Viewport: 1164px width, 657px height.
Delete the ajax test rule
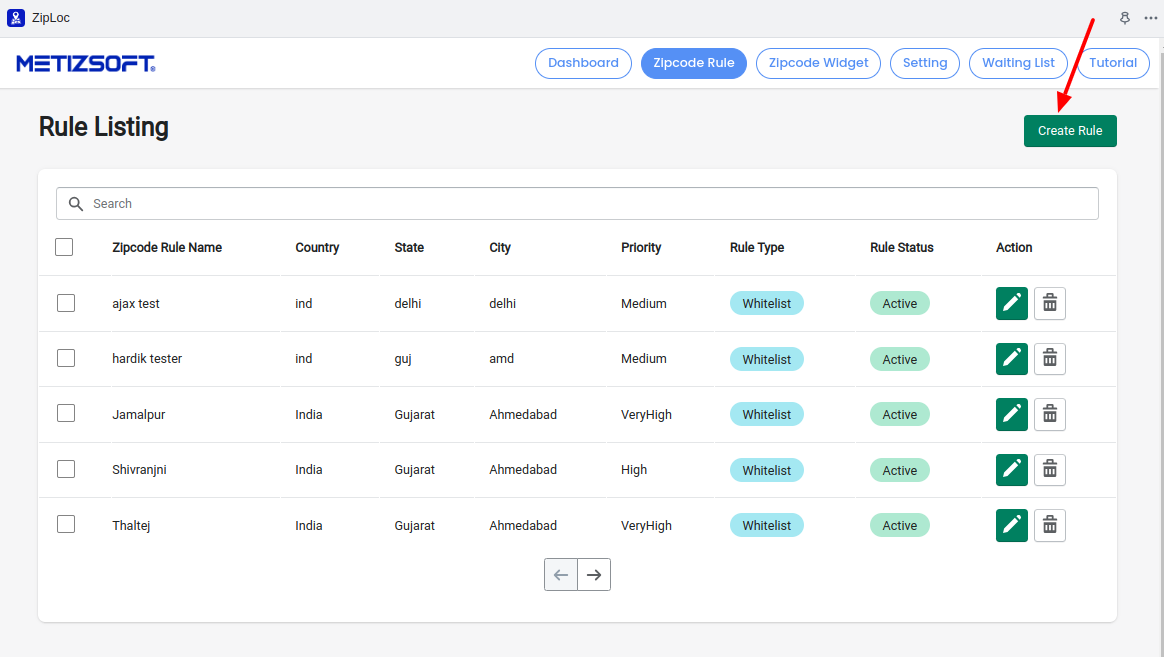tap(1049, 303)
